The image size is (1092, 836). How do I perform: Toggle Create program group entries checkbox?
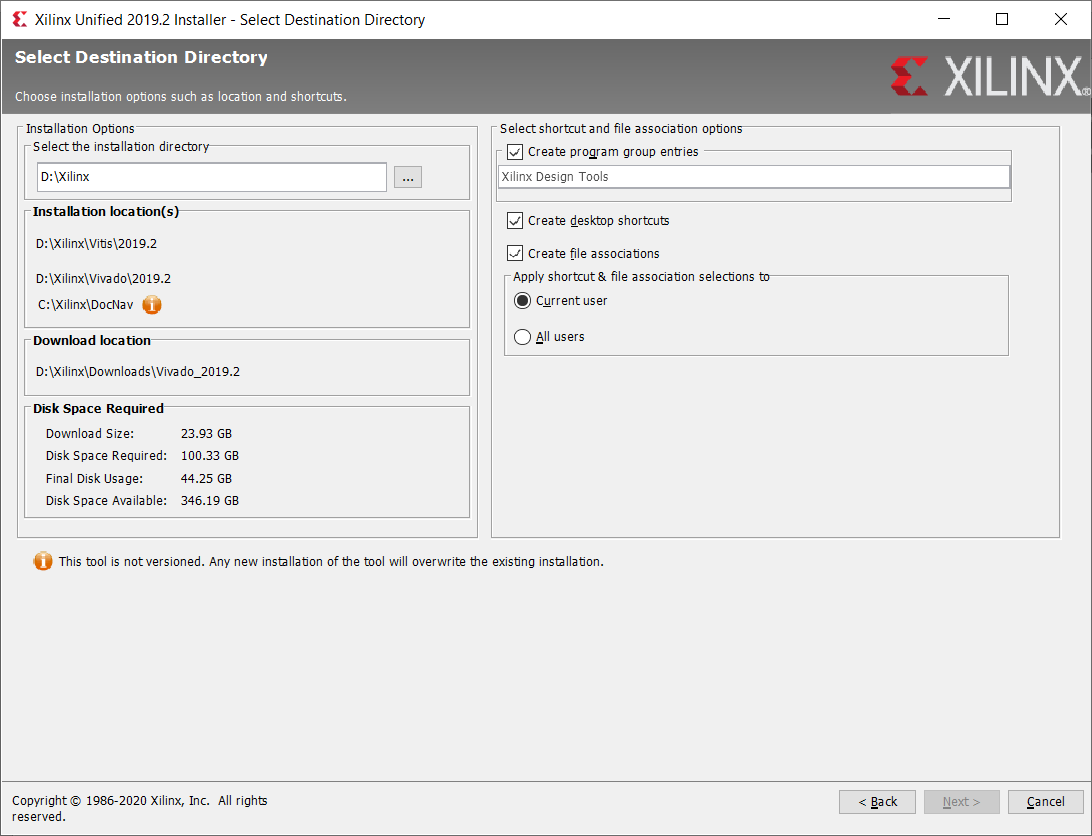pos(515,152)
